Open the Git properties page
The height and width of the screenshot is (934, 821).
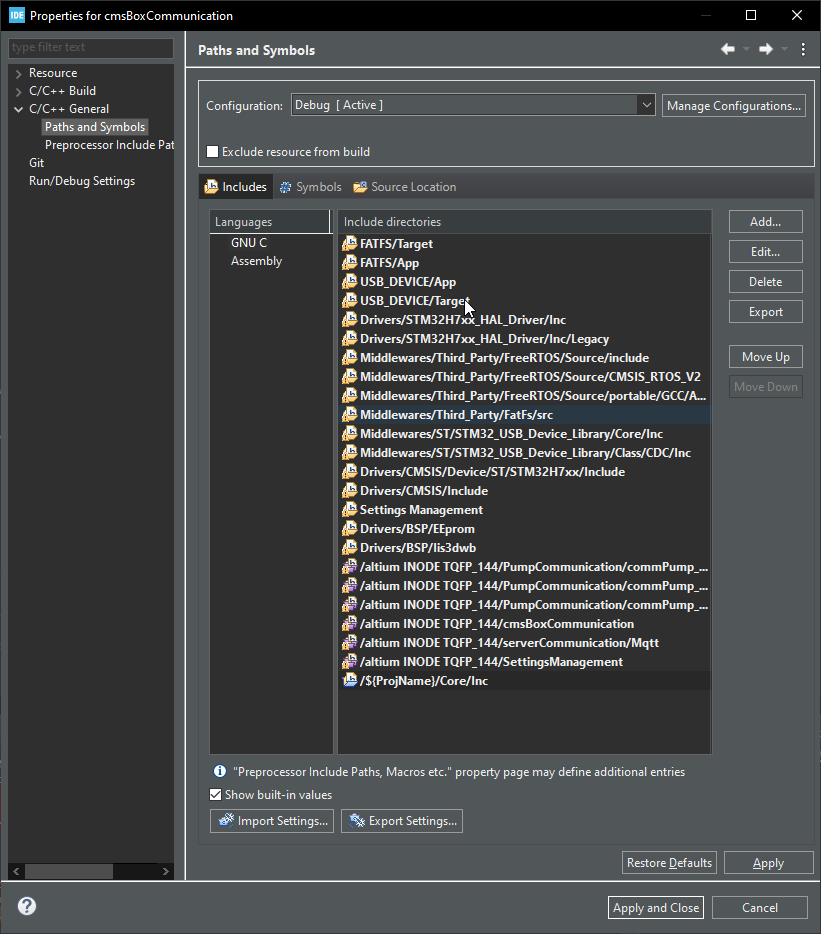tap(36, 163)
